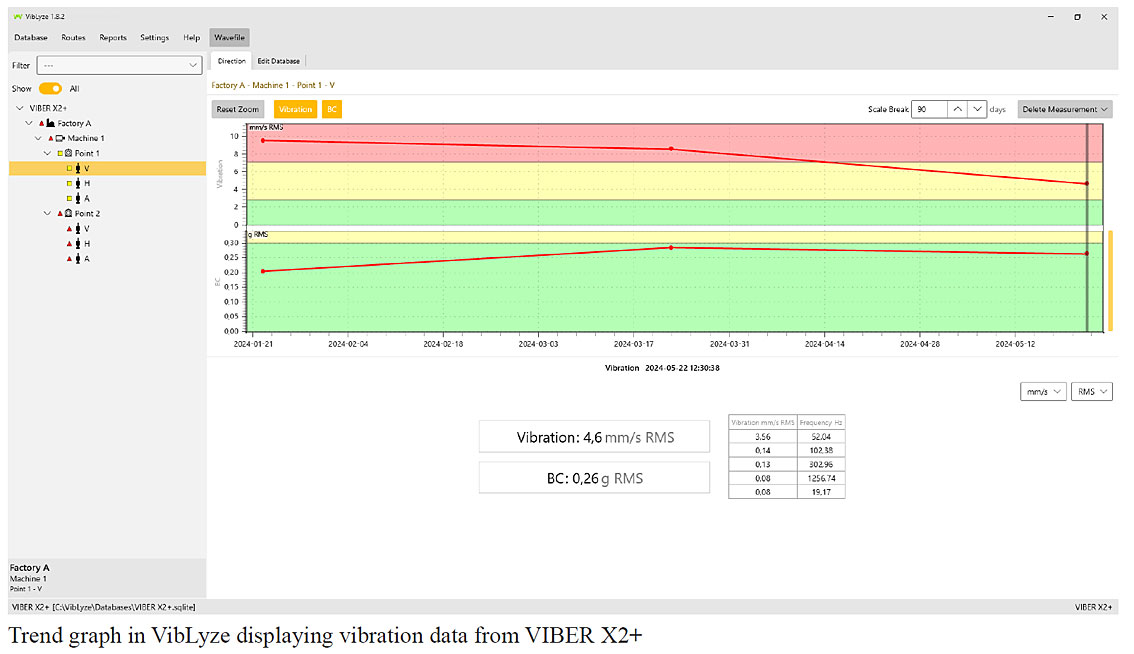Click the March BC trend data point
This screenshot has width=1134, height=654.
(671, 248)
